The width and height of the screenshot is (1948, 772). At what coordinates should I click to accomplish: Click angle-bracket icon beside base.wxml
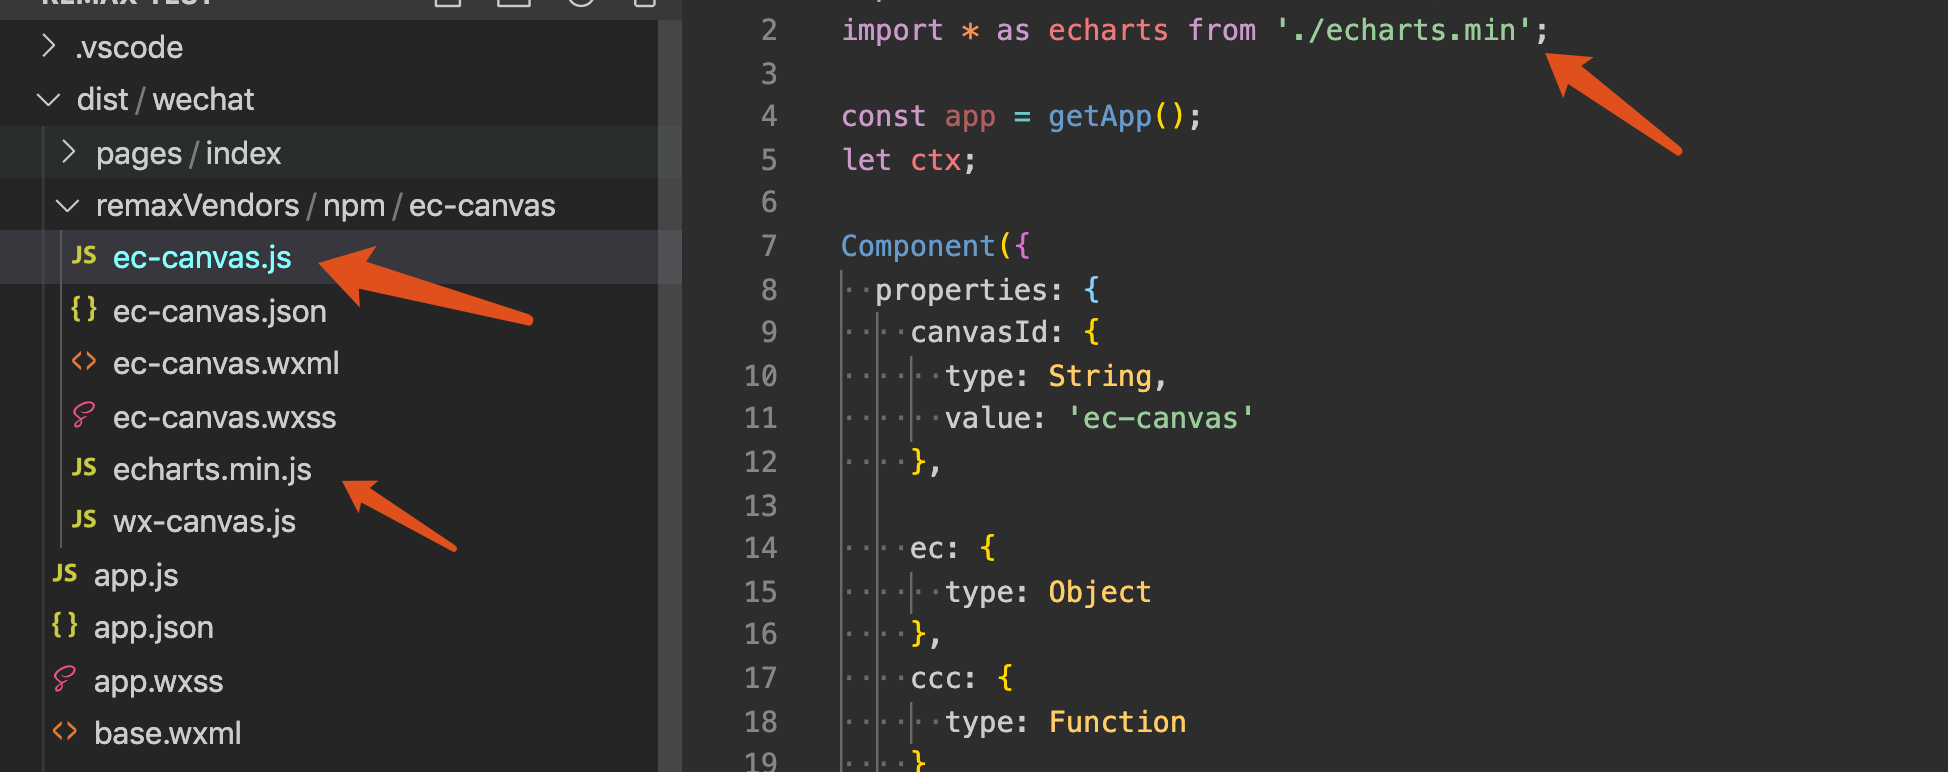(65, 731)
